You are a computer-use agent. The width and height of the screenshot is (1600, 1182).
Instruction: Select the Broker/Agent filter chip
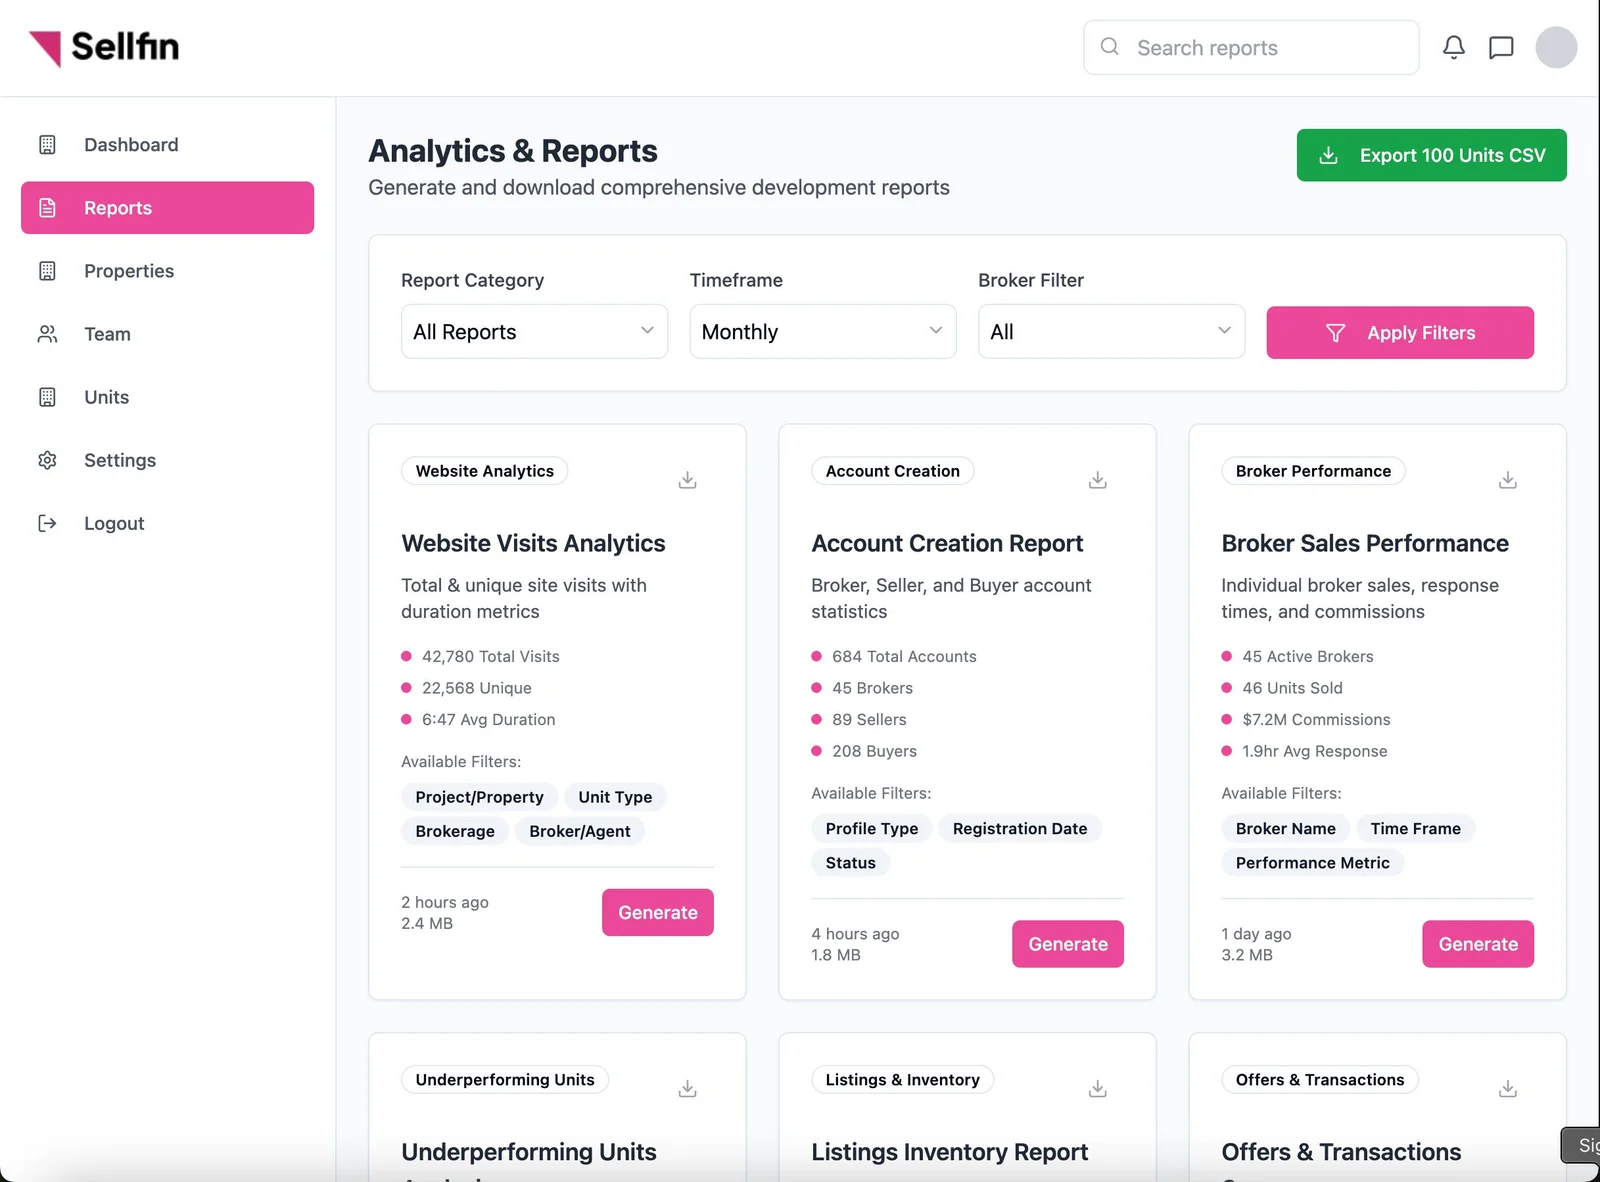click(580, 831)
